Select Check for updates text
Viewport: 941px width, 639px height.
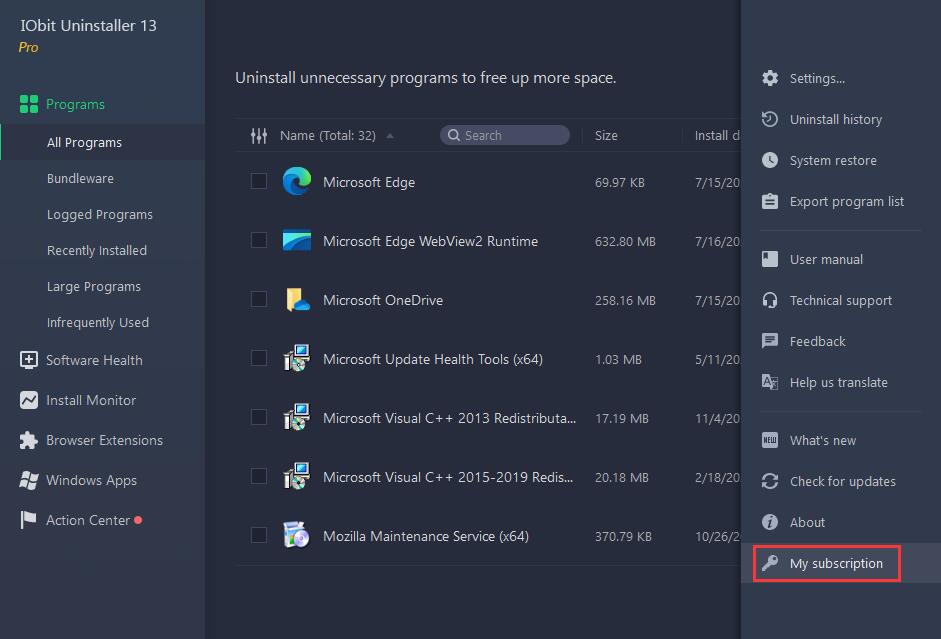(x=843, y=481)
